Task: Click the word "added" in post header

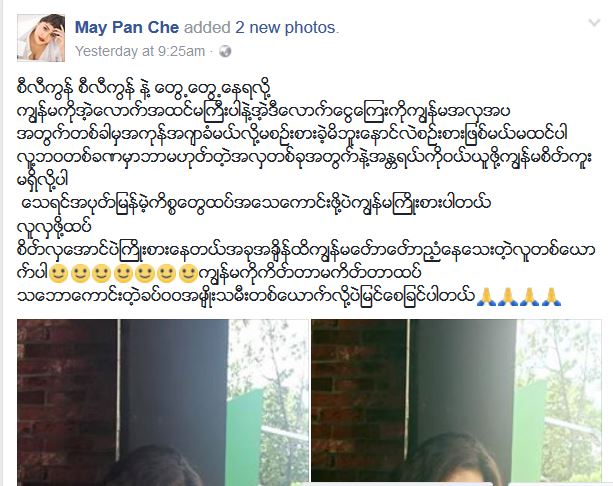Action: (x=207, y=27)
